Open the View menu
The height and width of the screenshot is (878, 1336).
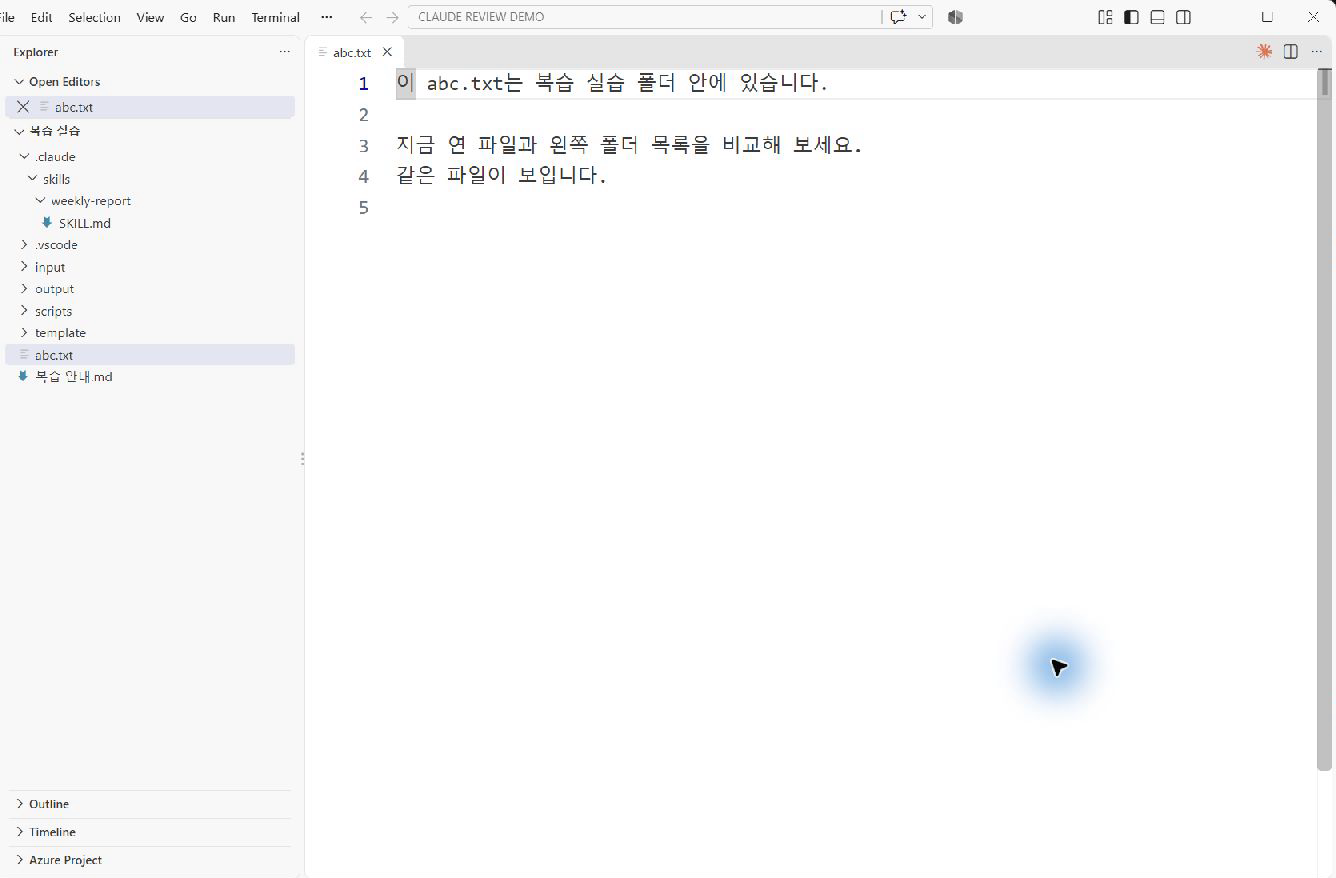[x=150, y=17]
